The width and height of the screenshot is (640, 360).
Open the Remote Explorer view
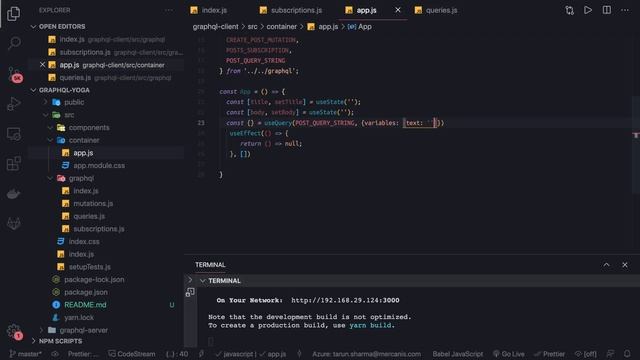point(13,134)
